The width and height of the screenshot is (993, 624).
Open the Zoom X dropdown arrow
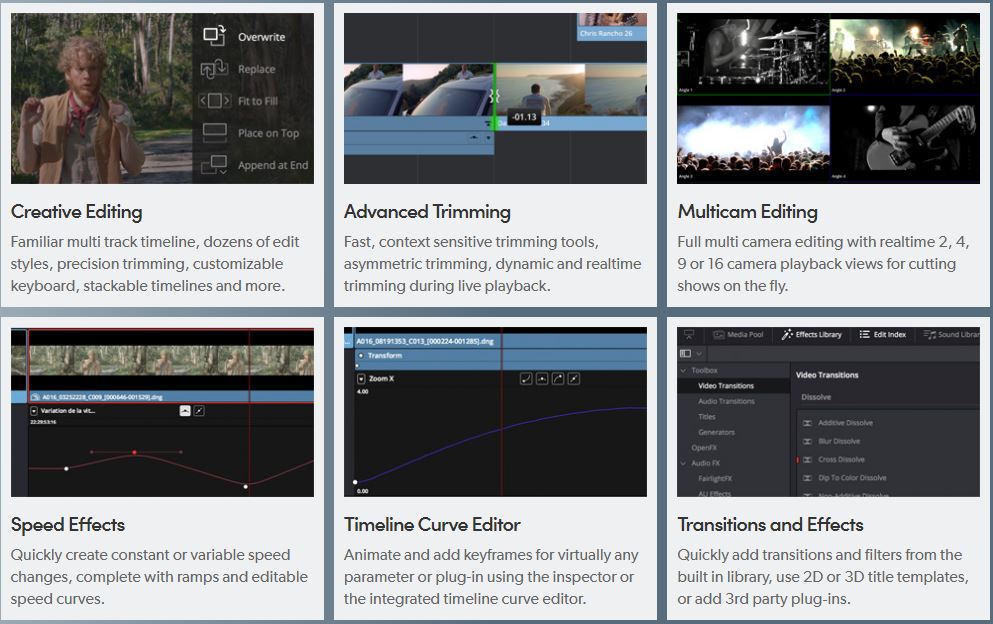point(362,379)
